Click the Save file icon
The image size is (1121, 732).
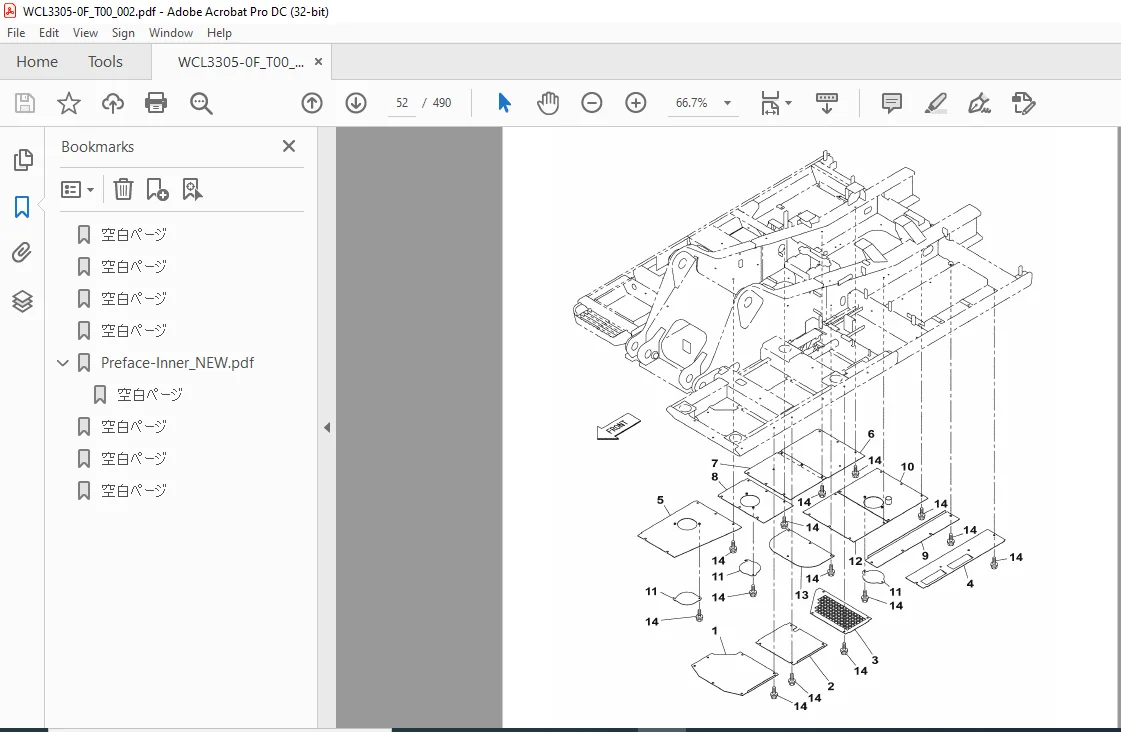25,103
